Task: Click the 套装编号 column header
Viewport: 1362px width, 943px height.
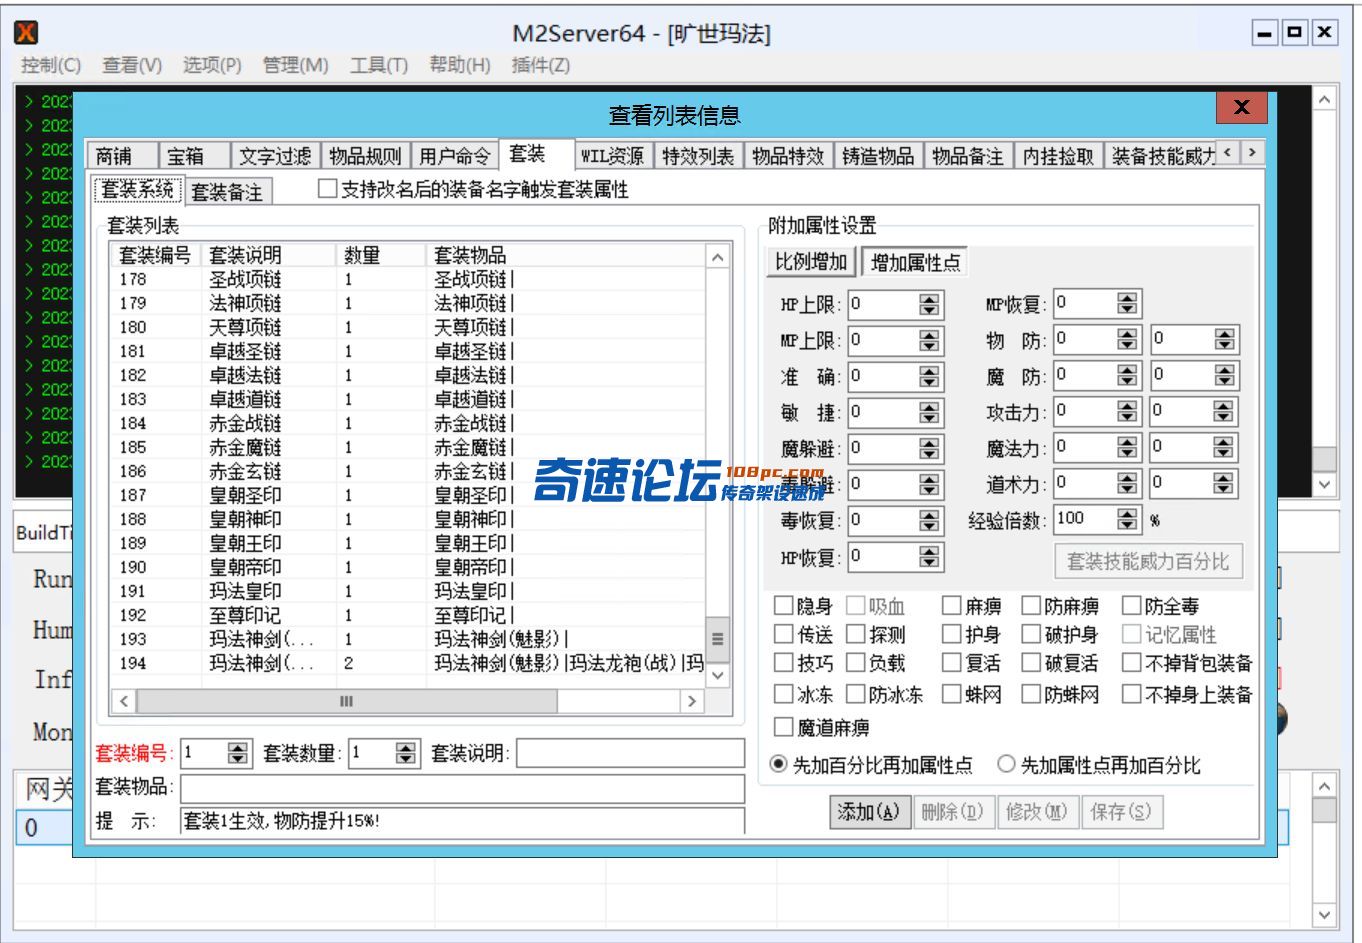Action: click(x=155, y=256)
